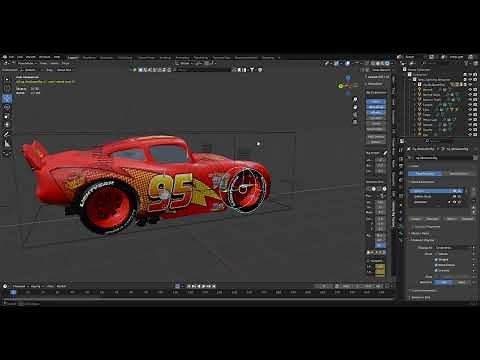The width and height of the screenshot is (480, 360).
Task: Switch perspective/orthographic view icon
Action: pyautogui.click(x=355, y=122)
